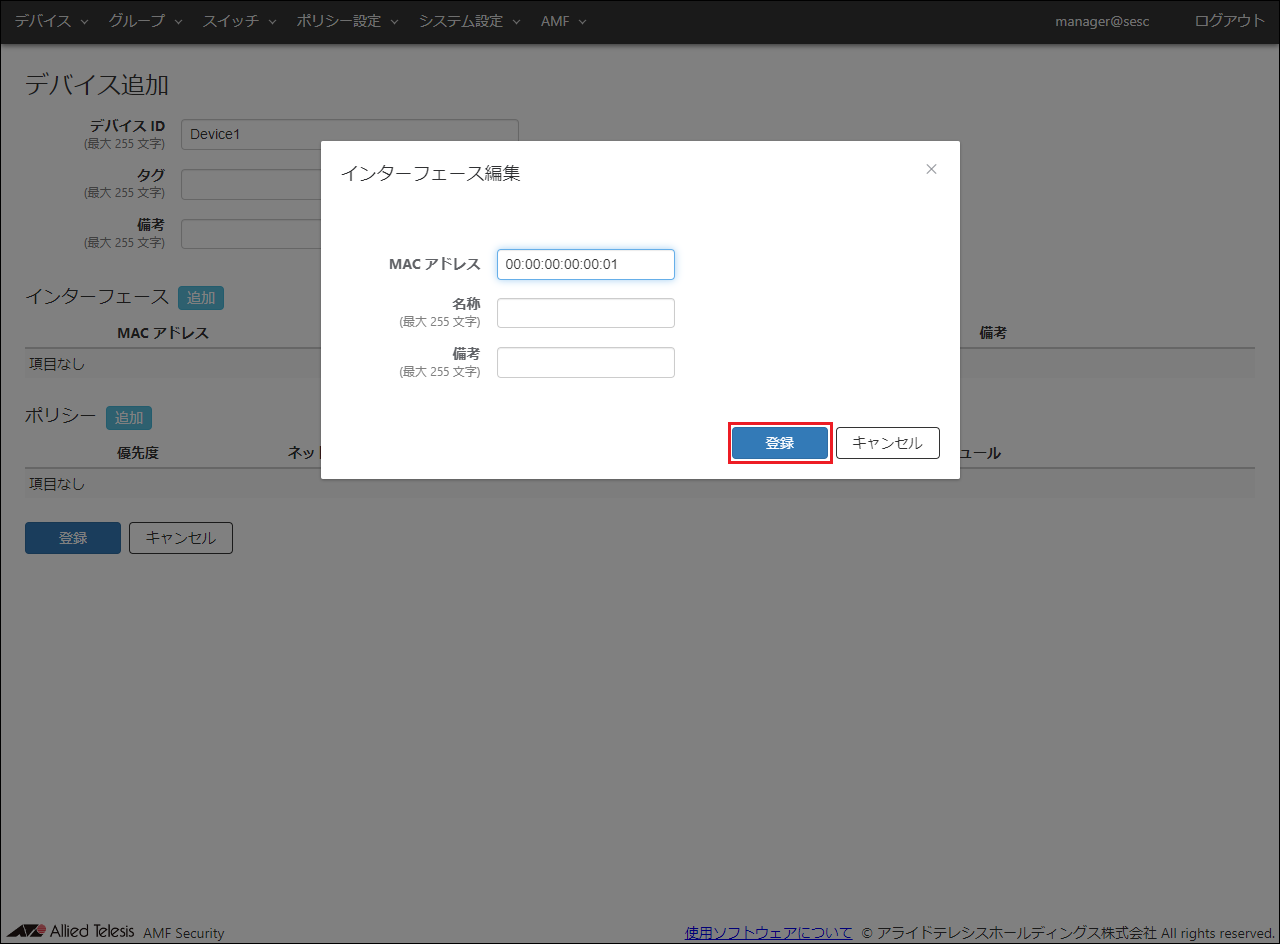The height and width of the screenshot is (944, 1280).
Task: Click the 登録 button in the dialog
Action: 779,443
